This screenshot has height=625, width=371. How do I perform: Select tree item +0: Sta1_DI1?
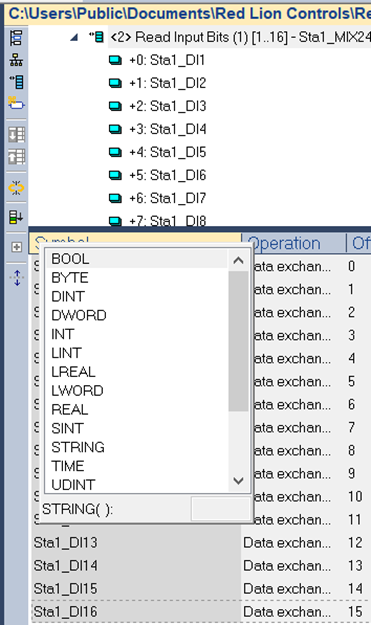[x=167, y=60]
